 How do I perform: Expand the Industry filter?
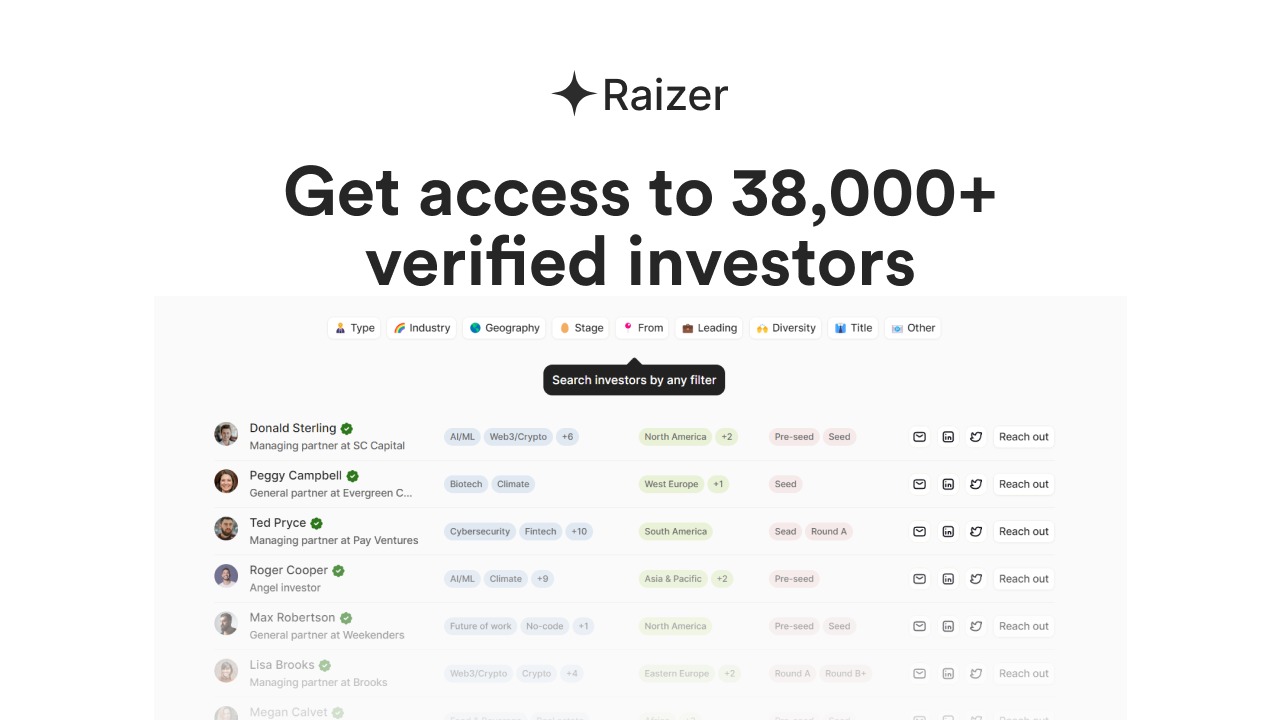(x=421, y=328)
